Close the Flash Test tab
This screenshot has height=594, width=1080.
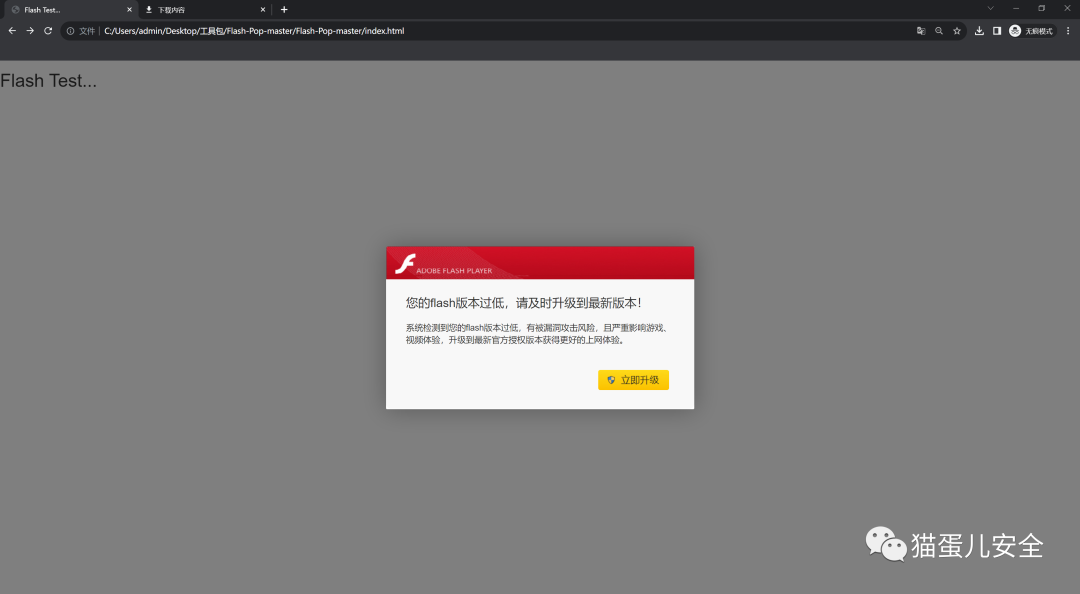[129, 10]
